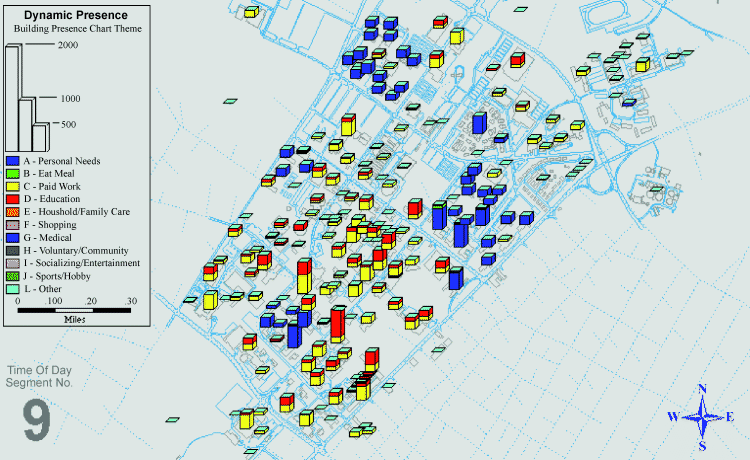
Task: Click "E - Houshold/Family Care" text
Action: click(x=77, y=212)
